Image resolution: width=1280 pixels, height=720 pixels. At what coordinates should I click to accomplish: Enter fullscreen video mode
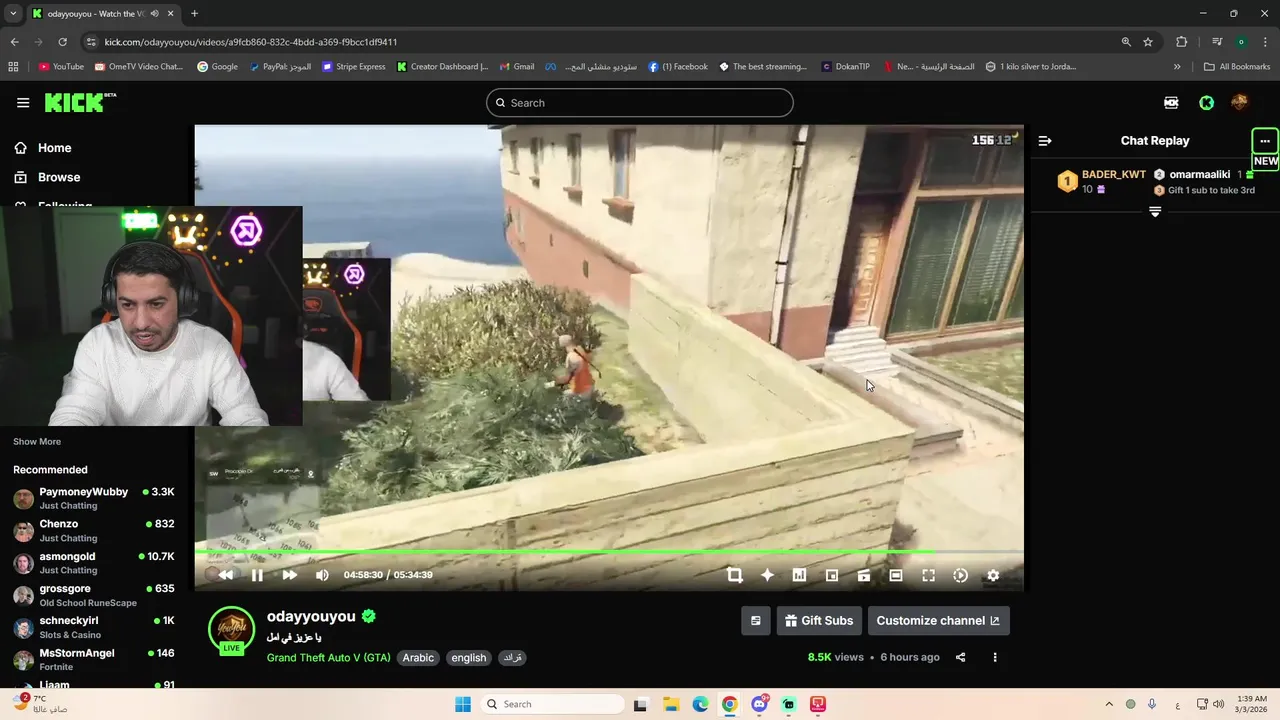coord(928,575)
